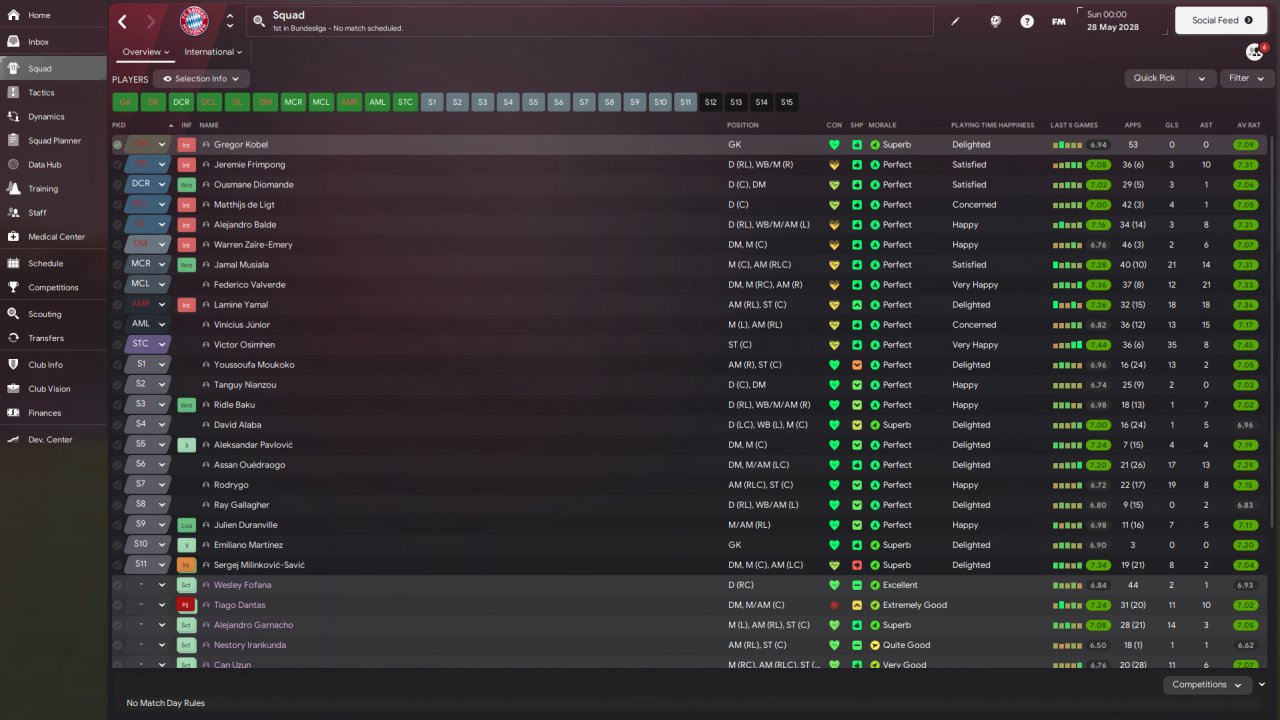Open the Filter dropdown
This screenshot has height=720, width=1280.
(x=1246, y=78)
